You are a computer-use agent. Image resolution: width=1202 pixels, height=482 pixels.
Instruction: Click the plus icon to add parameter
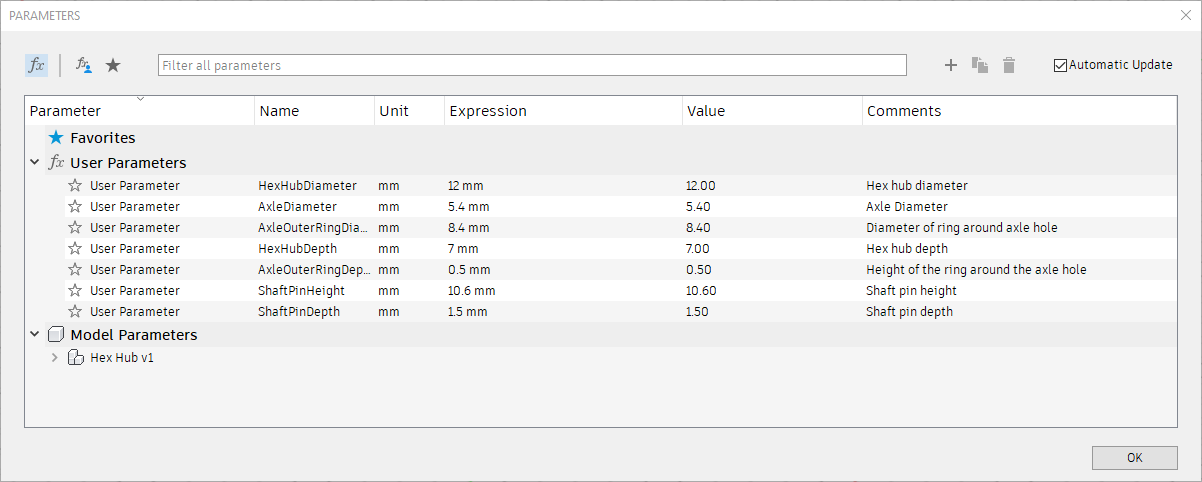click(951, 65)
